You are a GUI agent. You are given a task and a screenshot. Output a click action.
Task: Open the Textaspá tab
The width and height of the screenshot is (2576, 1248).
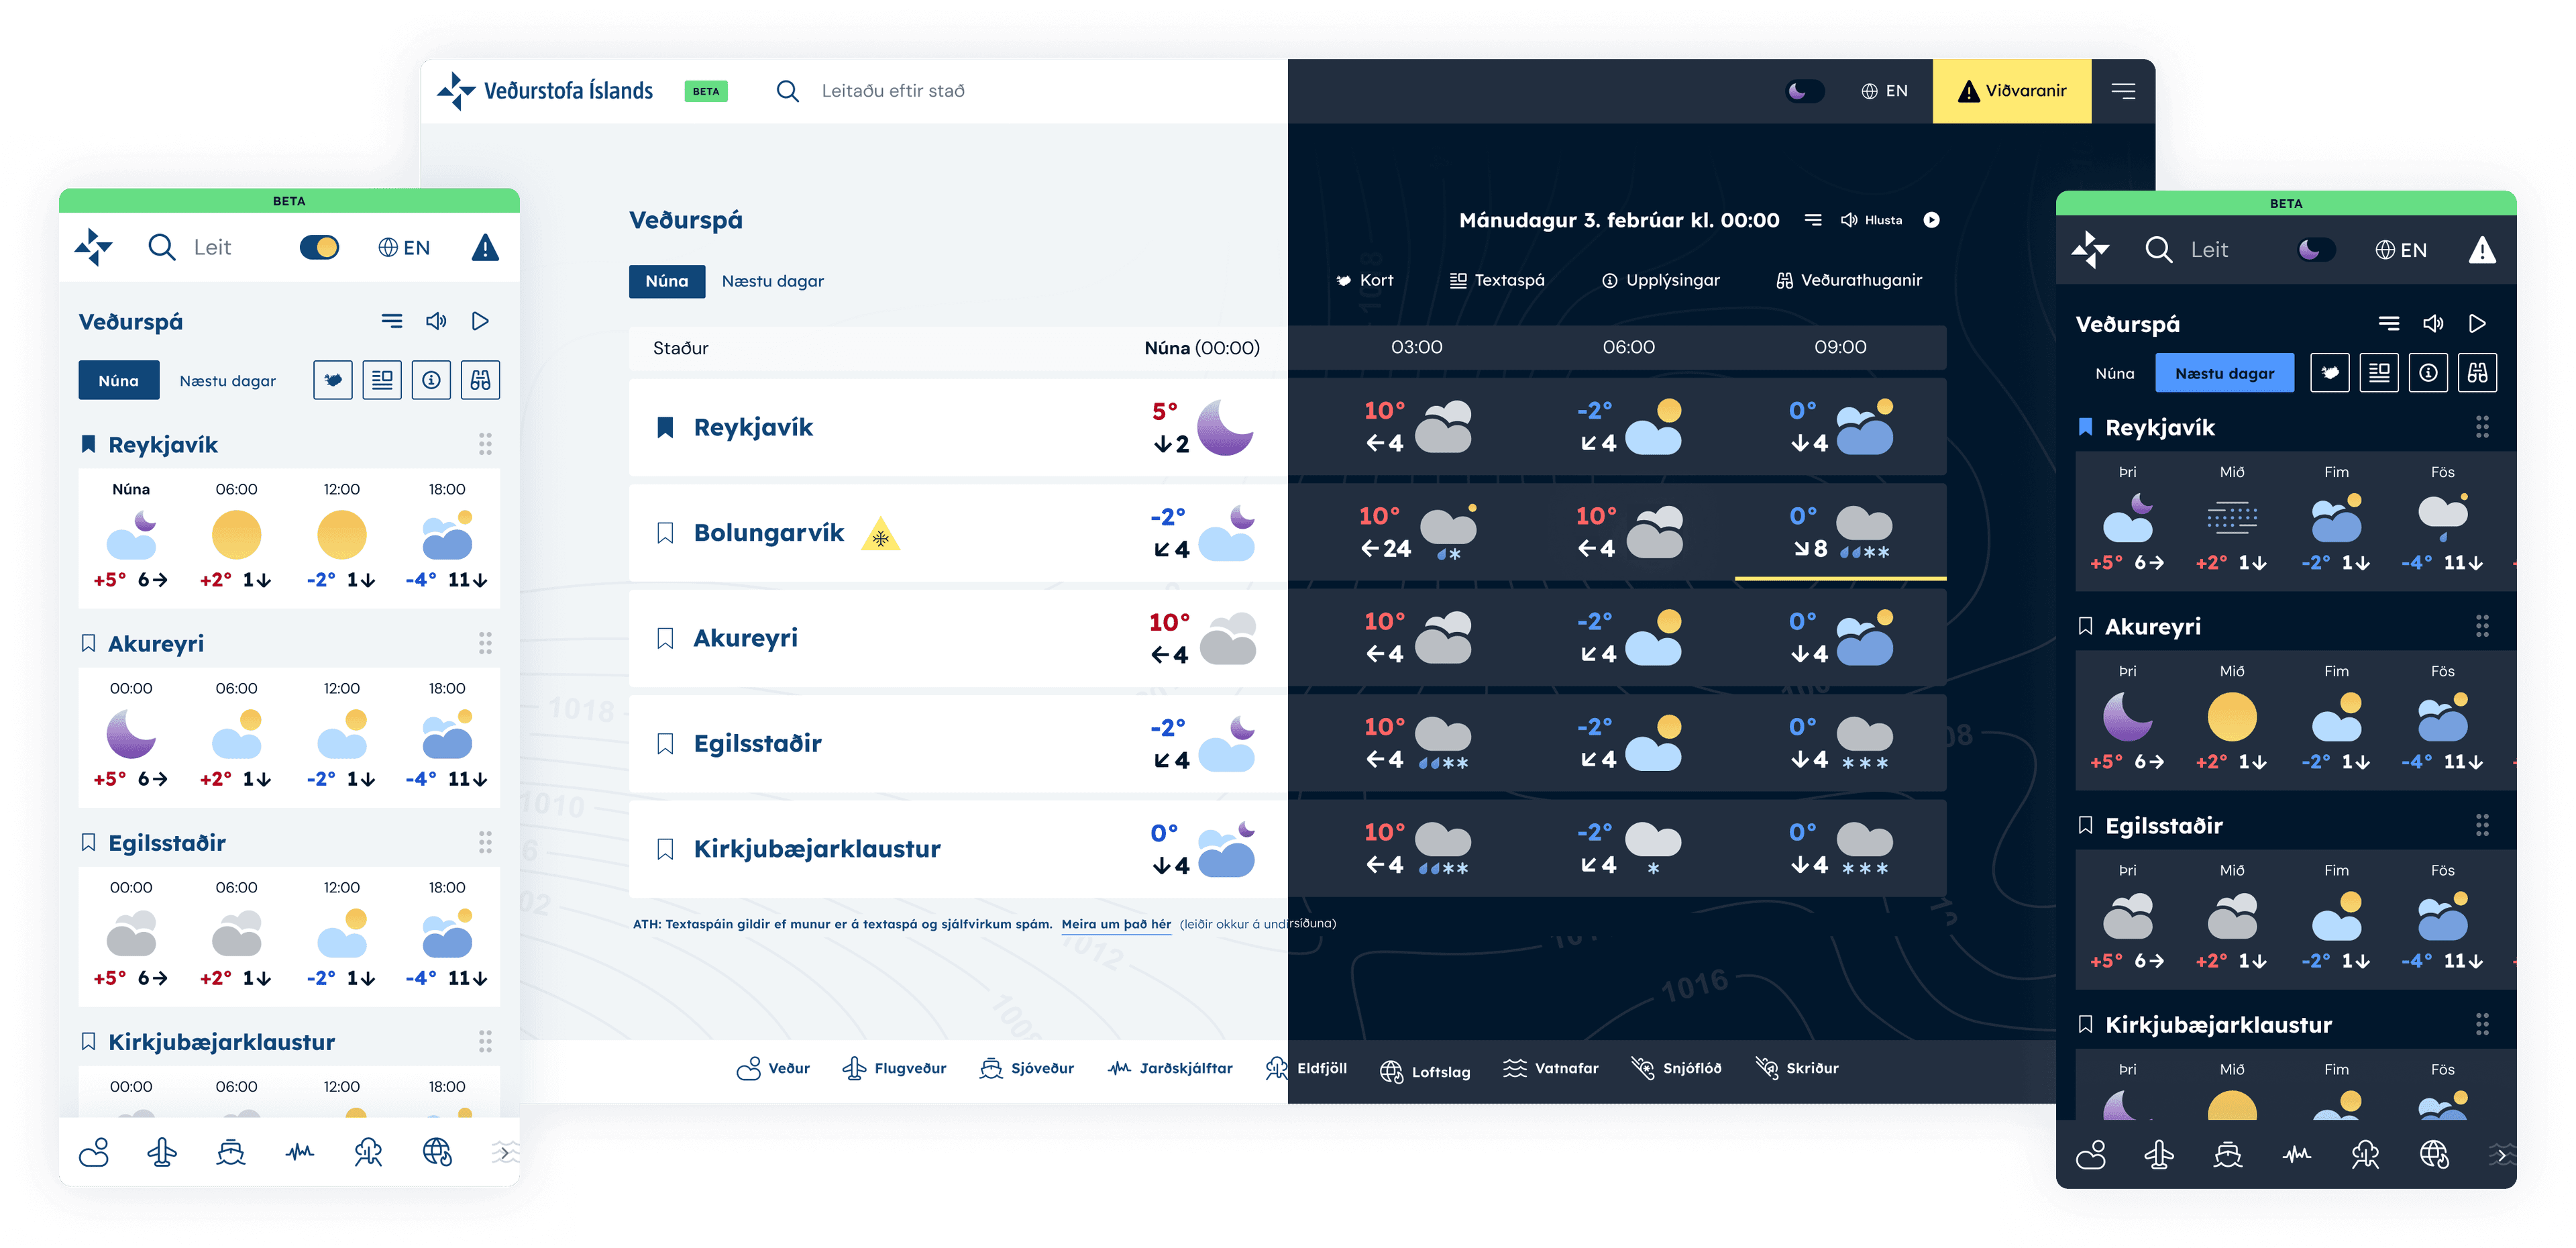1497,280
